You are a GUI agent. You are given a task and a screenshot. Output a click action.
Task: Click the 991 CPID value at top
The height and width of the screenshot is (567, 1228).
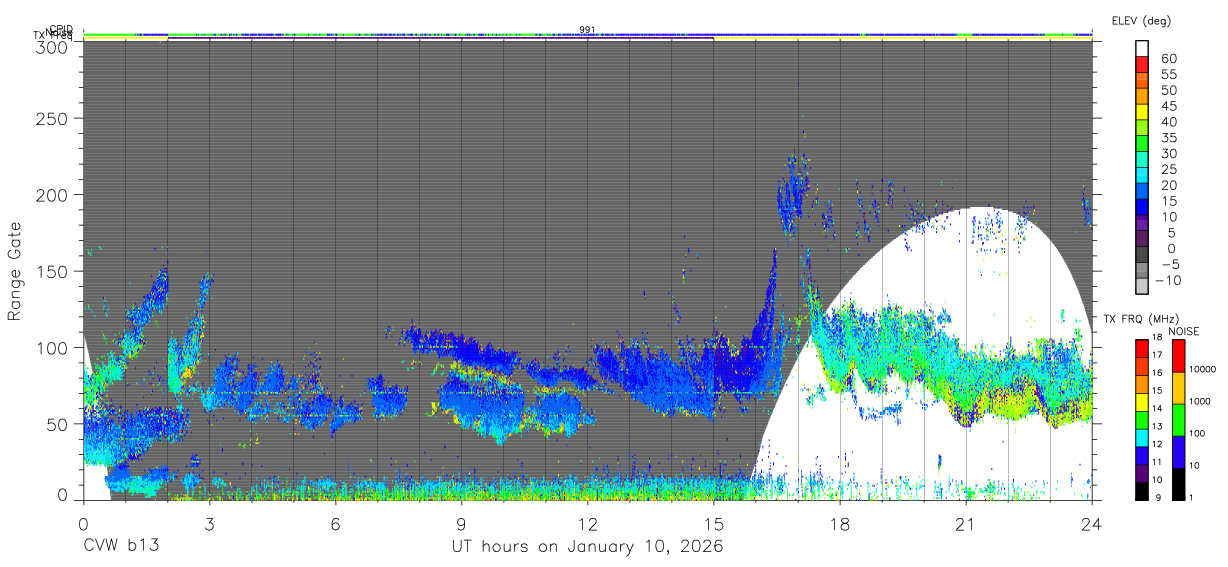click(x=587, y=30)
